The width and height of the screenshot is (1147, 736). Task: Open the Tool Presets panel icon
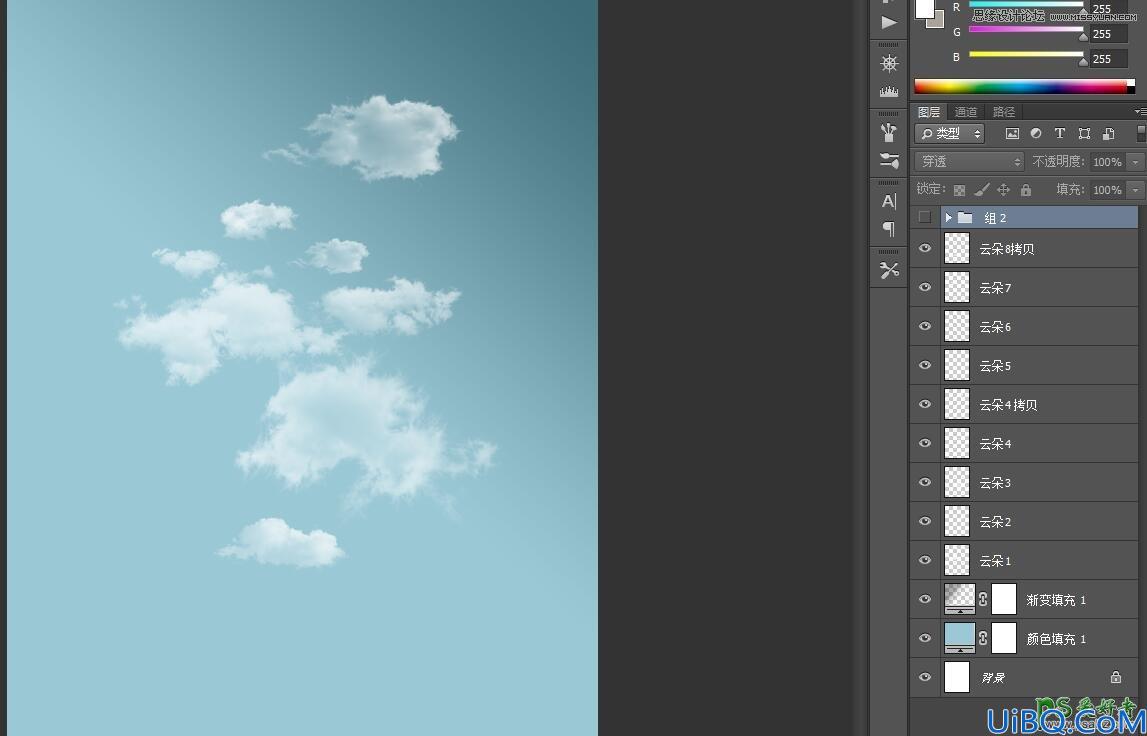tap(889, 271)
